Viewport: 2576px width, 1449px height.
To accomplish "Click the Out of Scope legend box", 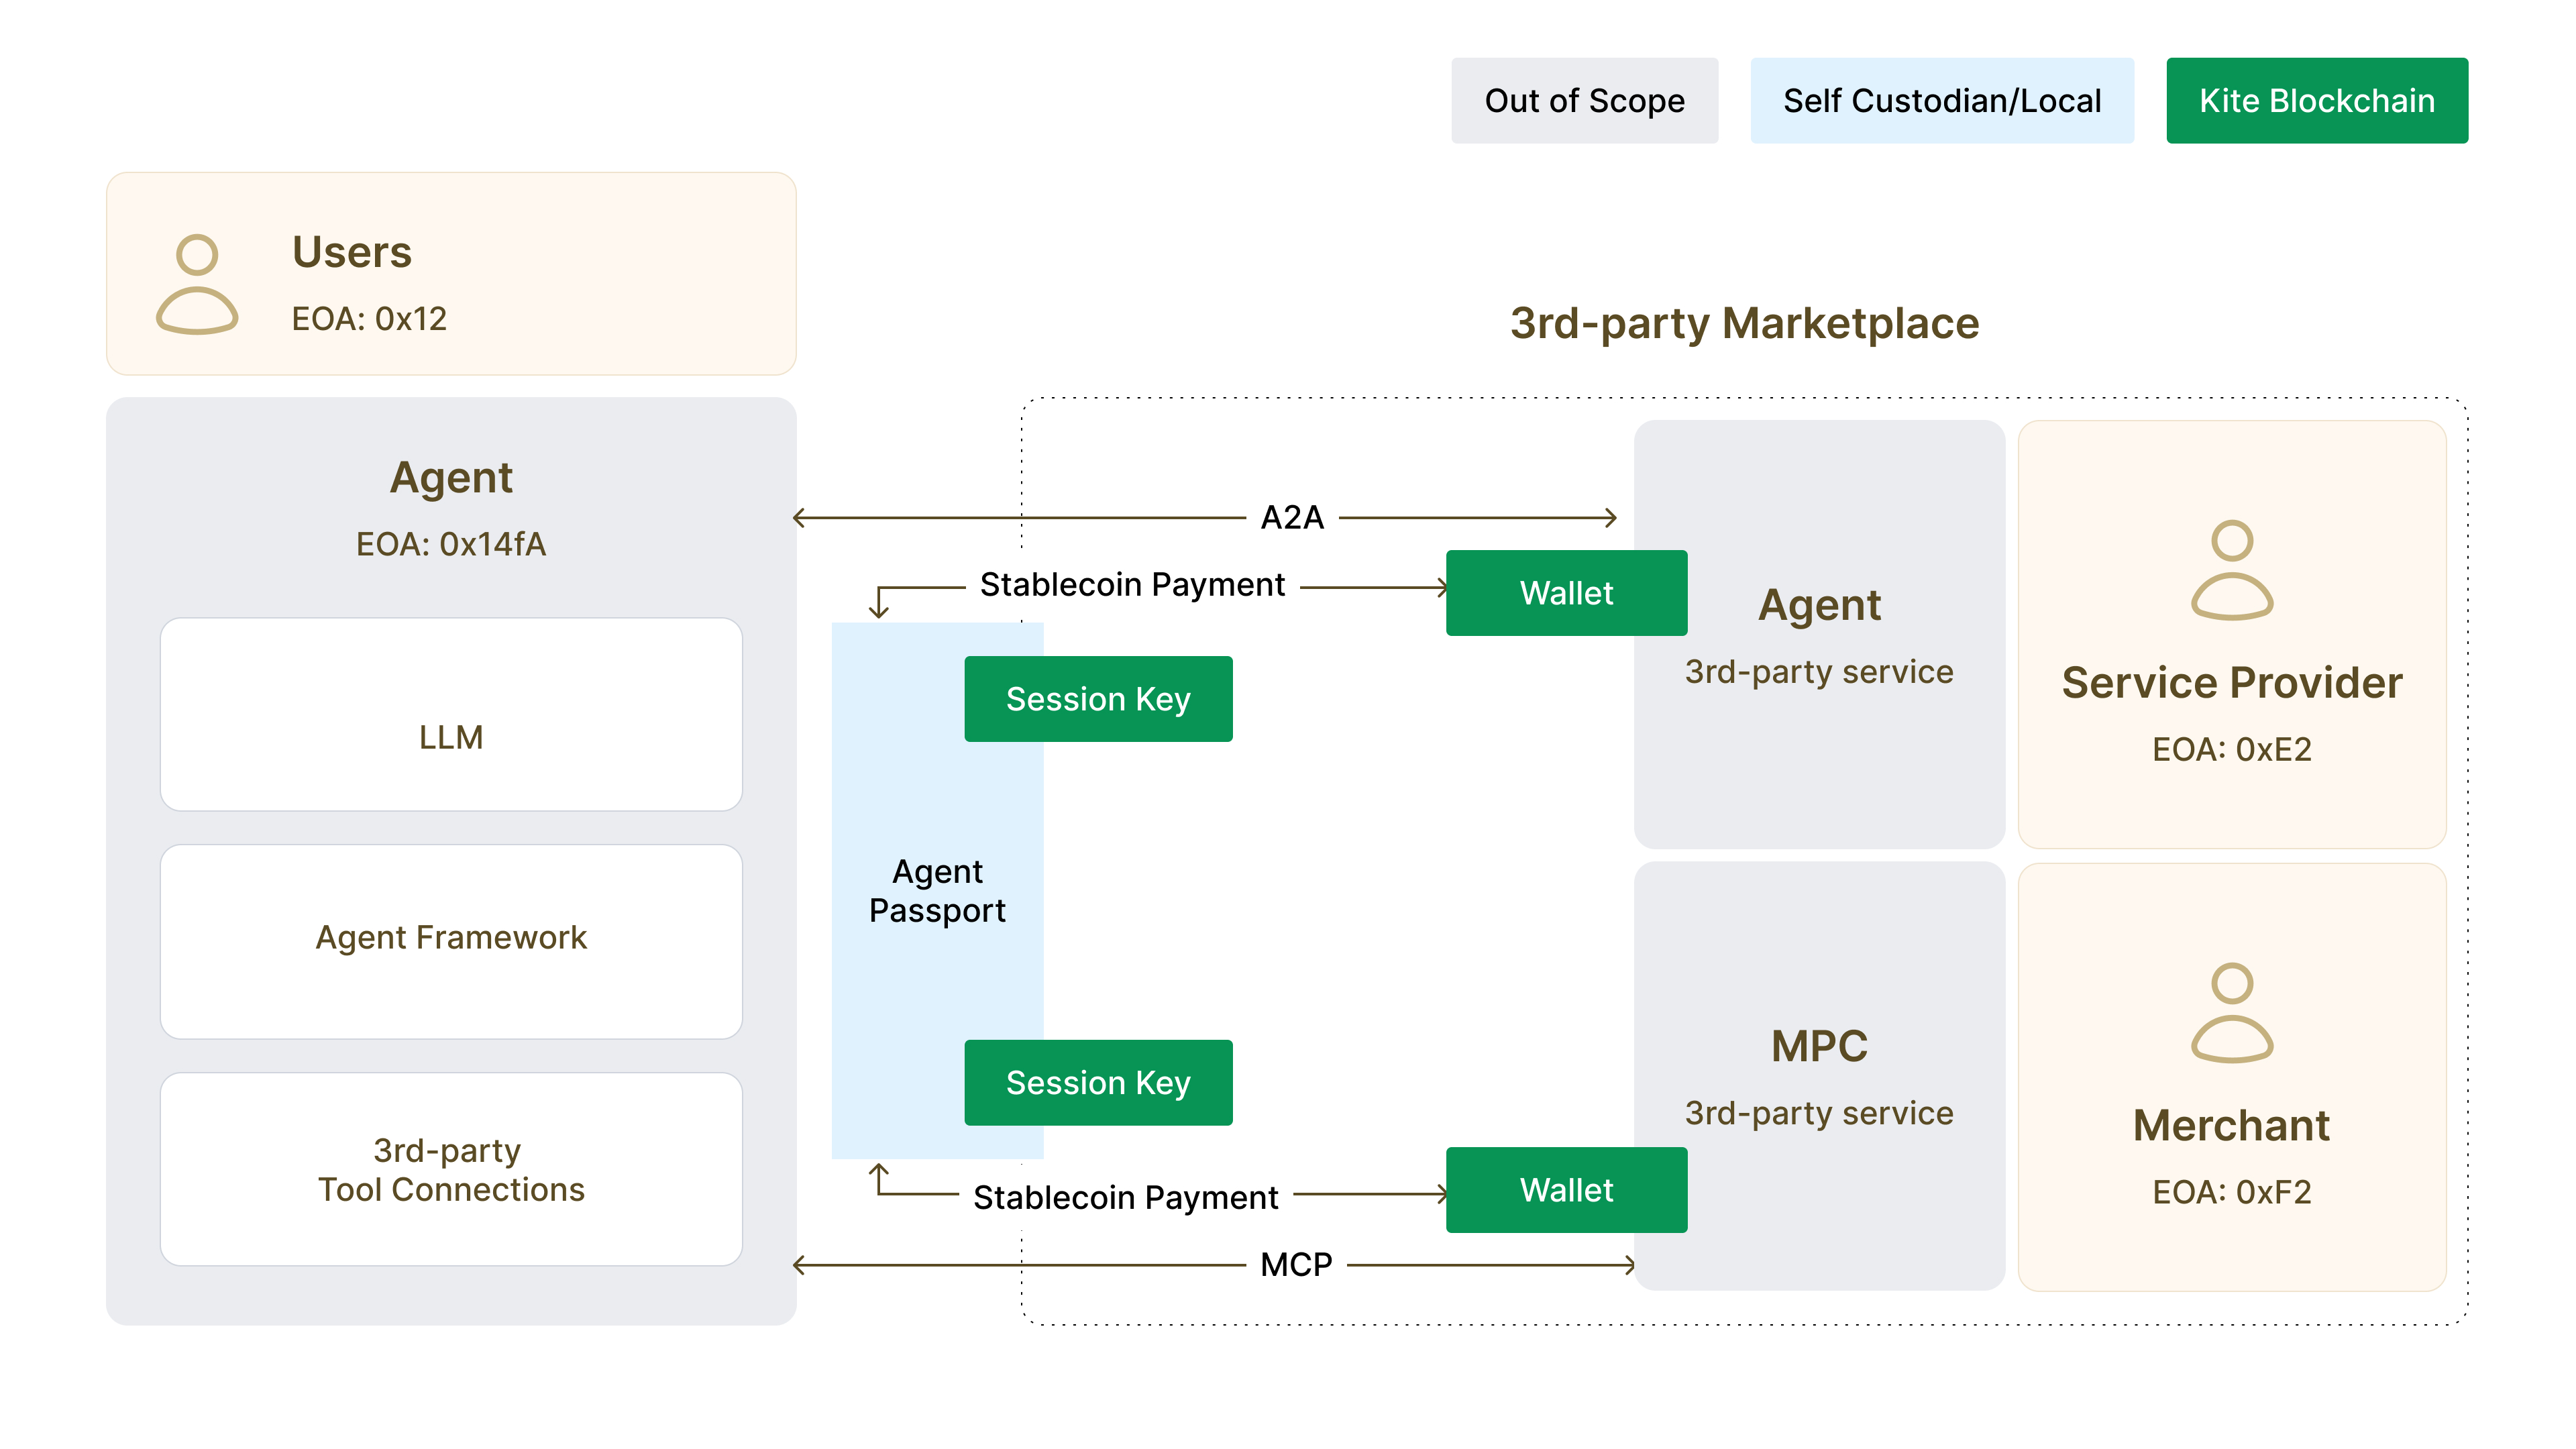I will tap(1584, 101).
